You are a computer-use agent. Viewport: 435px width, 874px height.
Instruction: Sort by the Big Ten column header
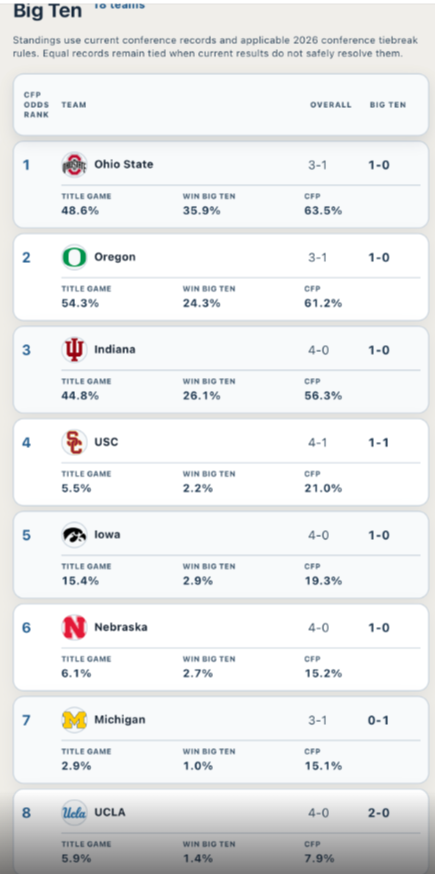click(388, 105)
